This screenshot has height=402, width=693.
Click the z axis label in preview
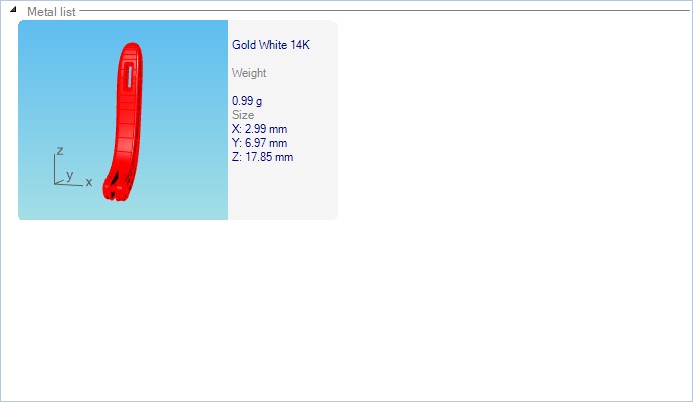(60, 151)
